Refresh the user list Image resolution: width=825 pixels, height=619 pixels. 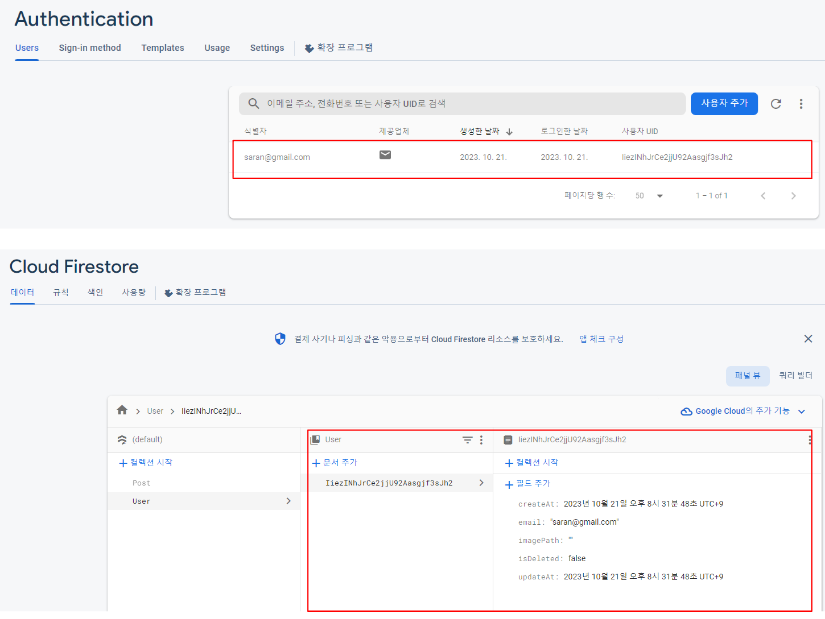tap(776, 104)
